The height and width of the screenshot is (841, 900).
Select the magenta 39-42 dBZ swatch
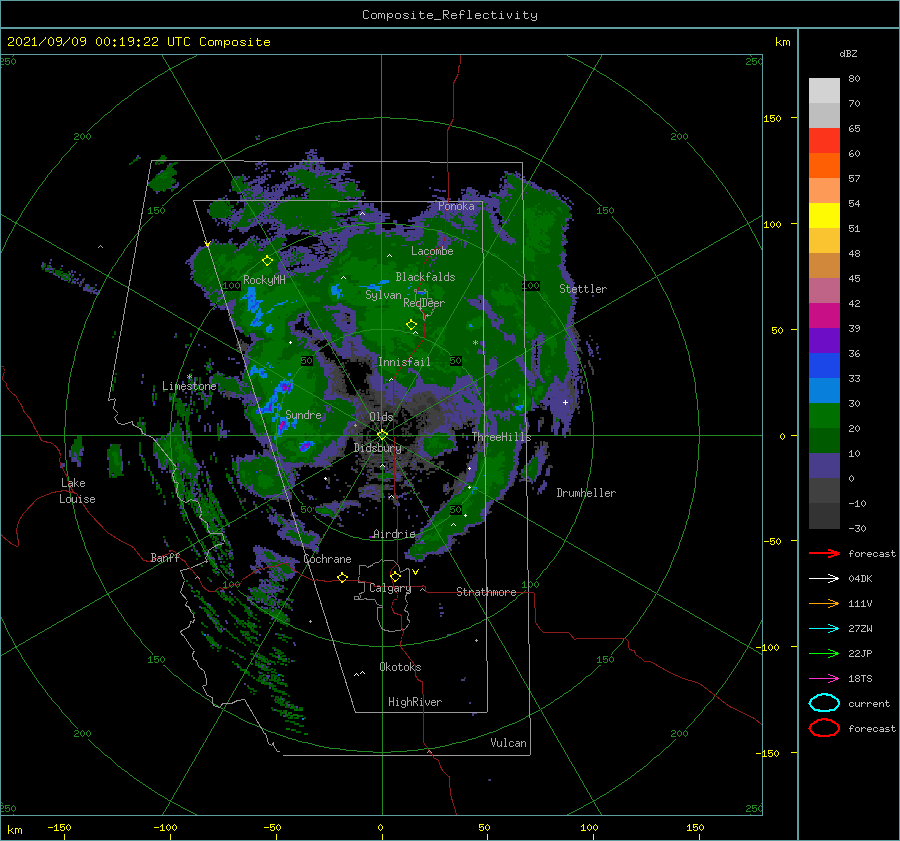pyautogui.click(x=824, y=316)
